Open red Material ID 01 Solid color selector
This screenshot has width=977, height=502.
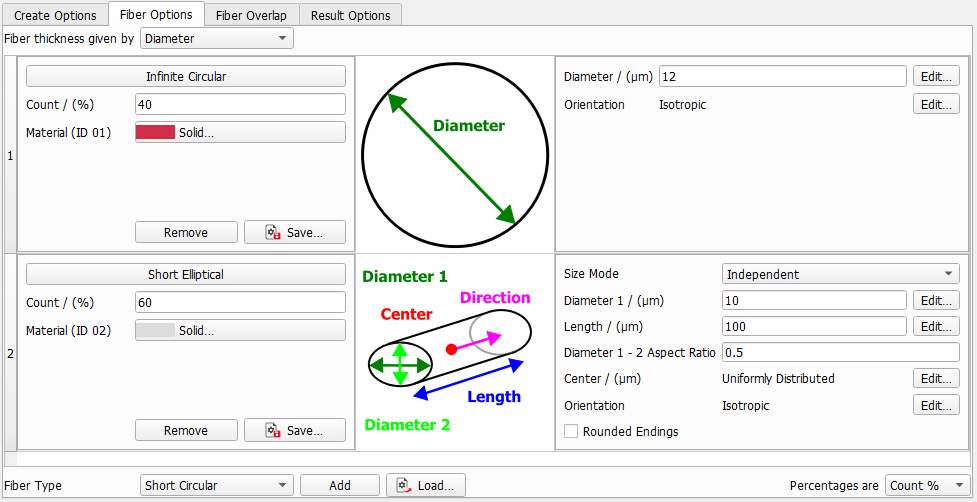coord(240,132)
